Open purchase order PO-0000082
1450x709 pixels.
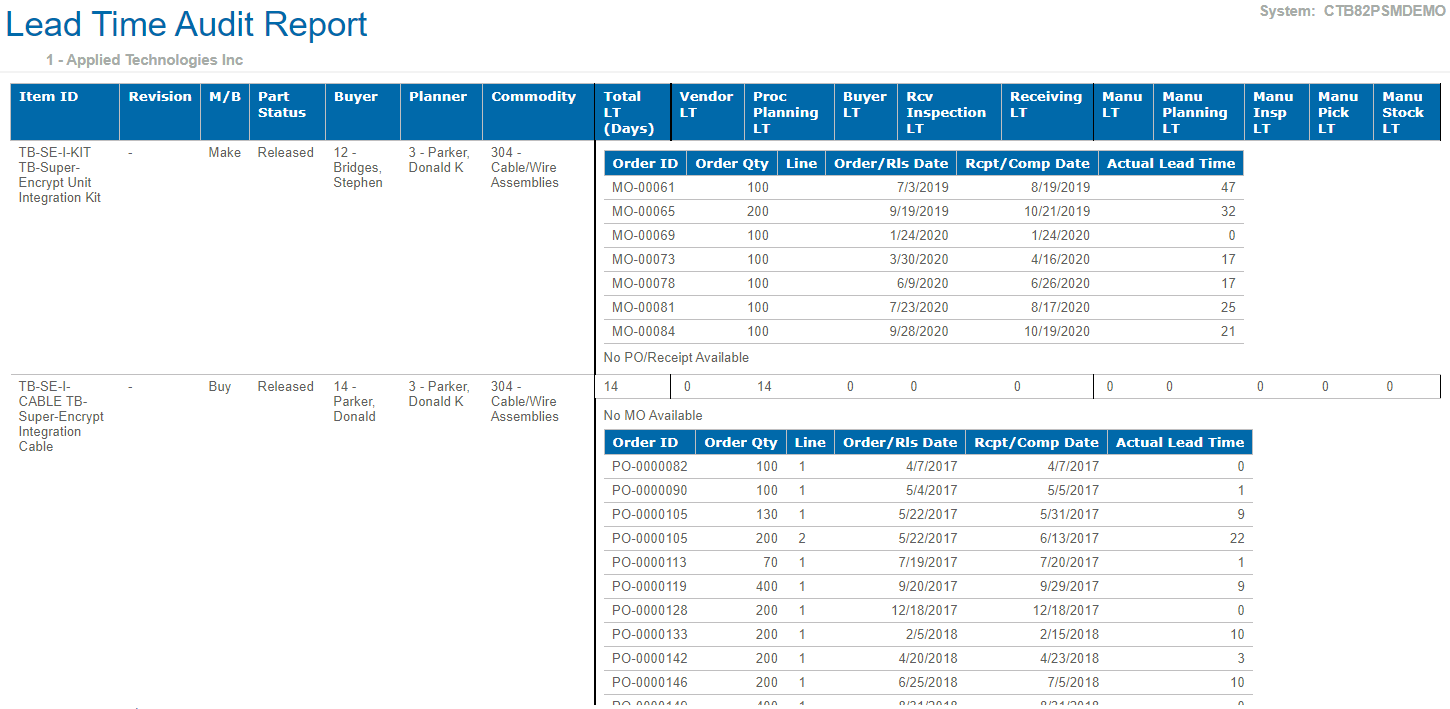coord(650,466)
